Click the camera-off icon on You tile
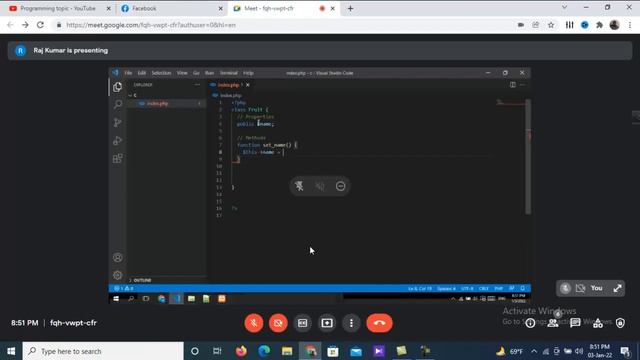 (580, 288)
